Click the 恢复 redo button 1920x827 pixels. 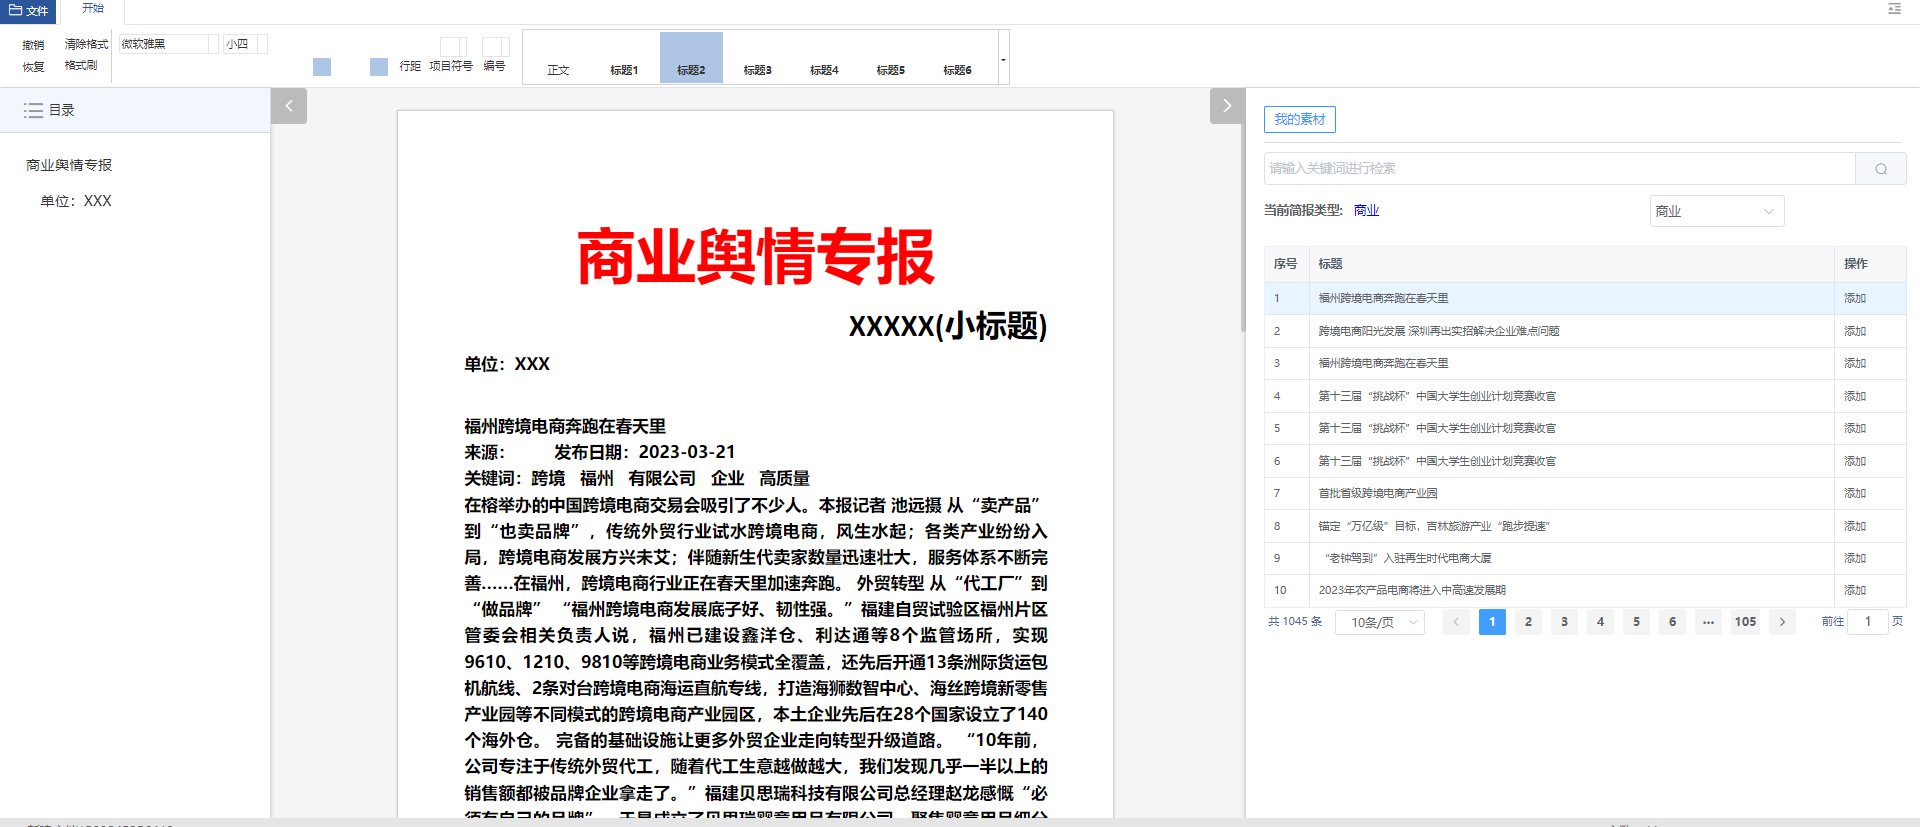tap(34, 67)
